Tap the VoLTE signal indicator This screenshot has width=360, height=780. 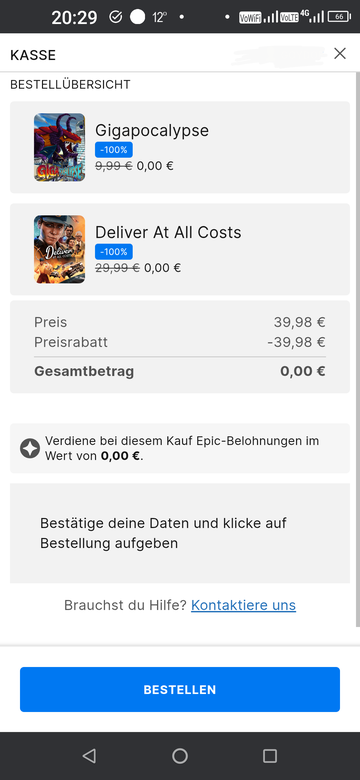pyautogui.click(x=289, y=17)
